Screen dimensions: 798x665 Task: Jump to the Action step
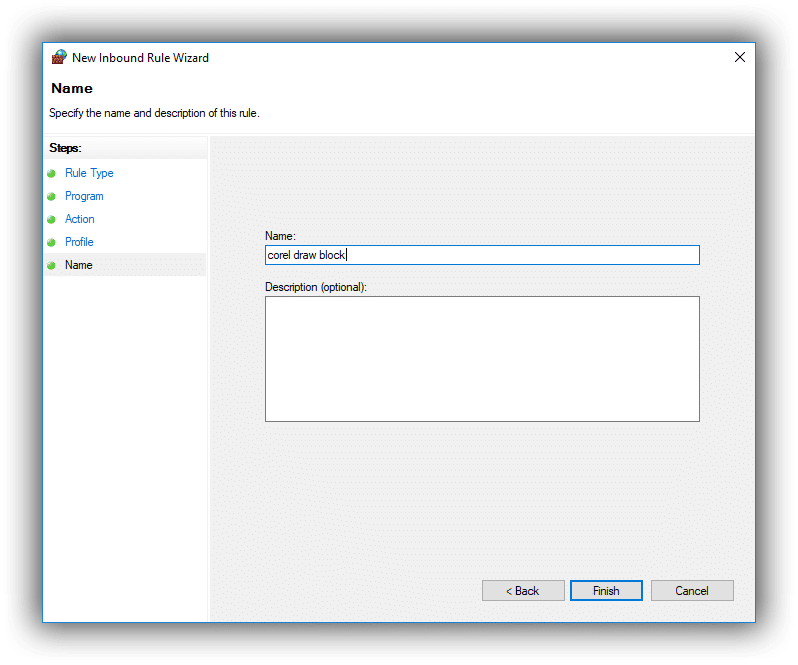pos(79,219)
